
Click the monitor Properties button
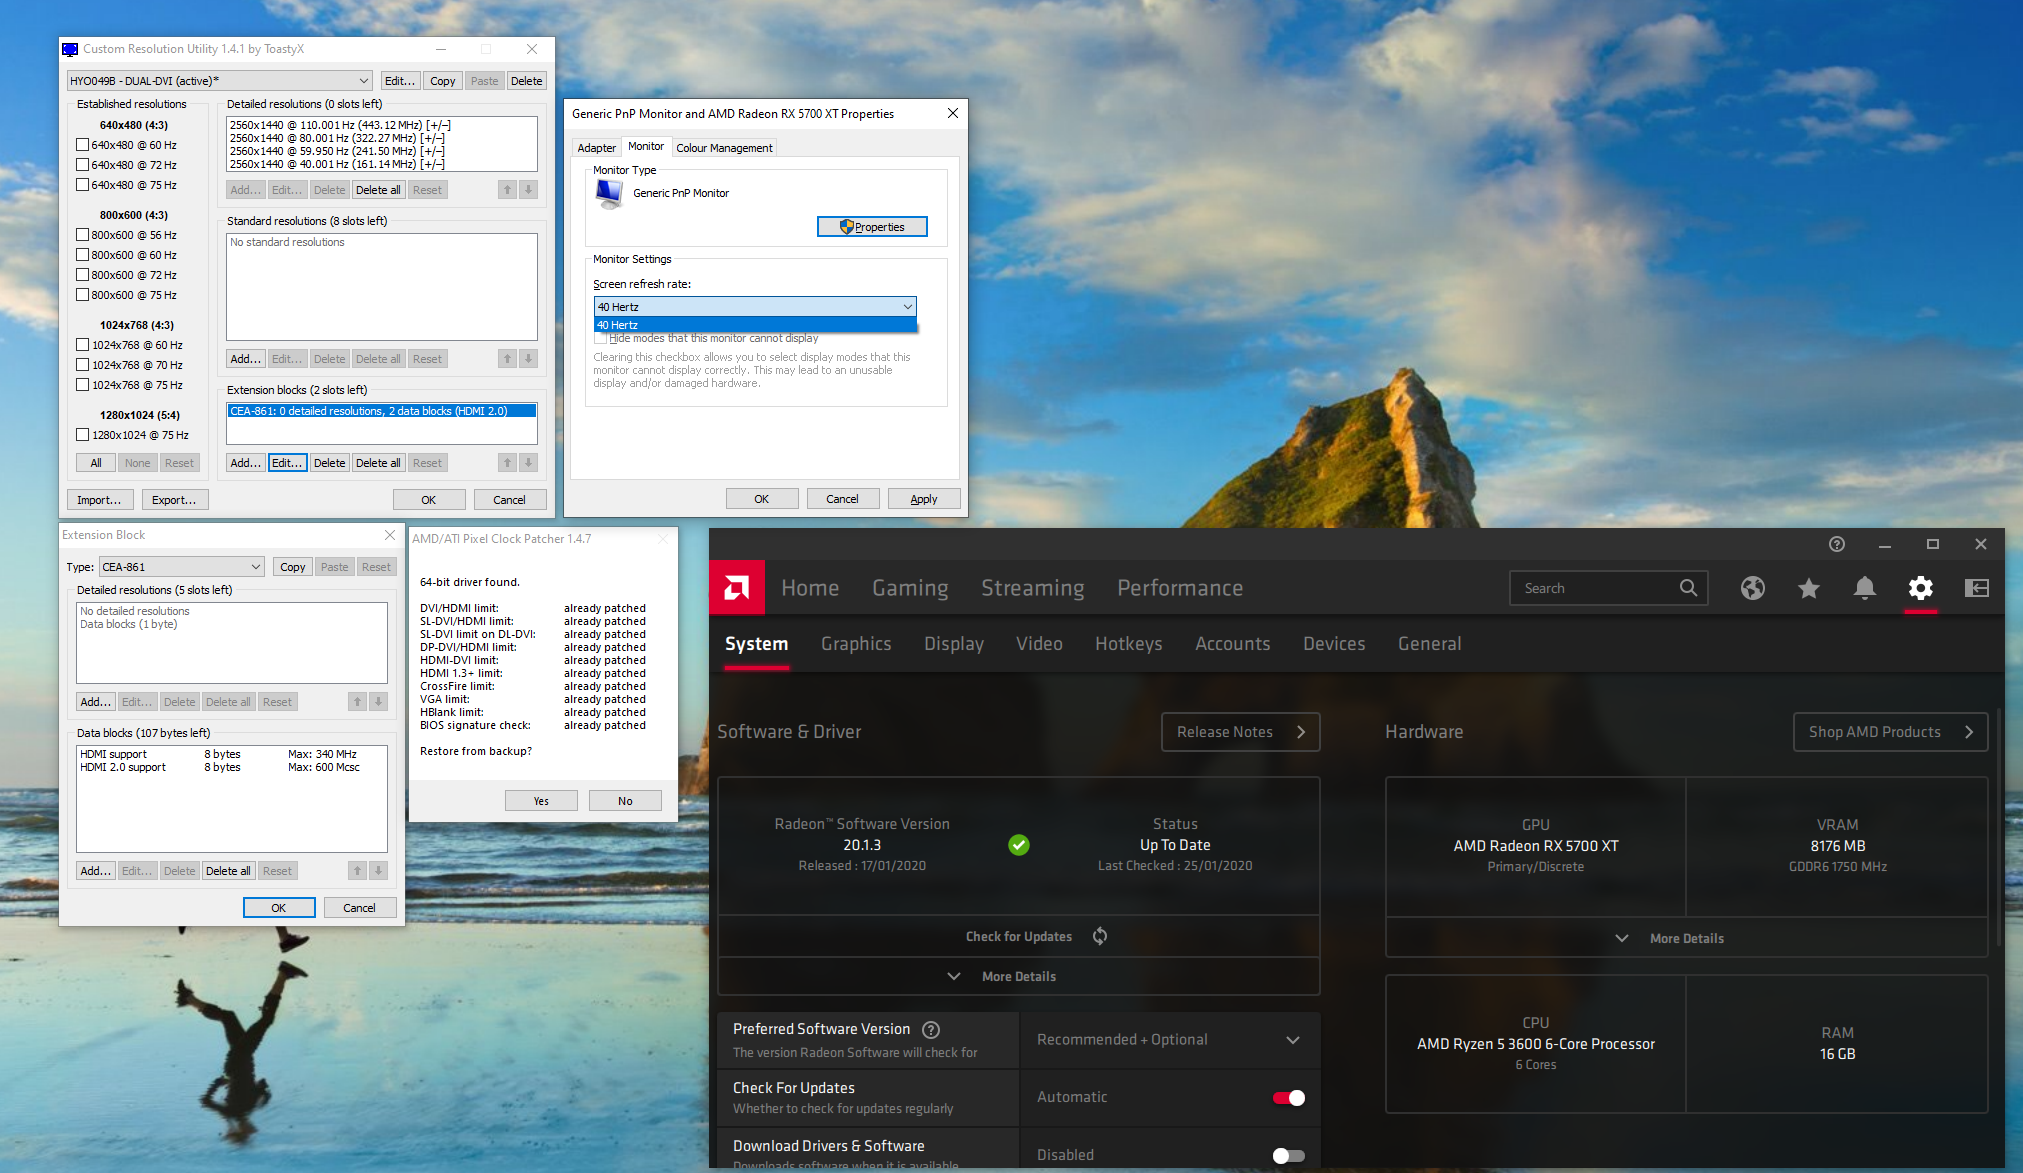872,227
